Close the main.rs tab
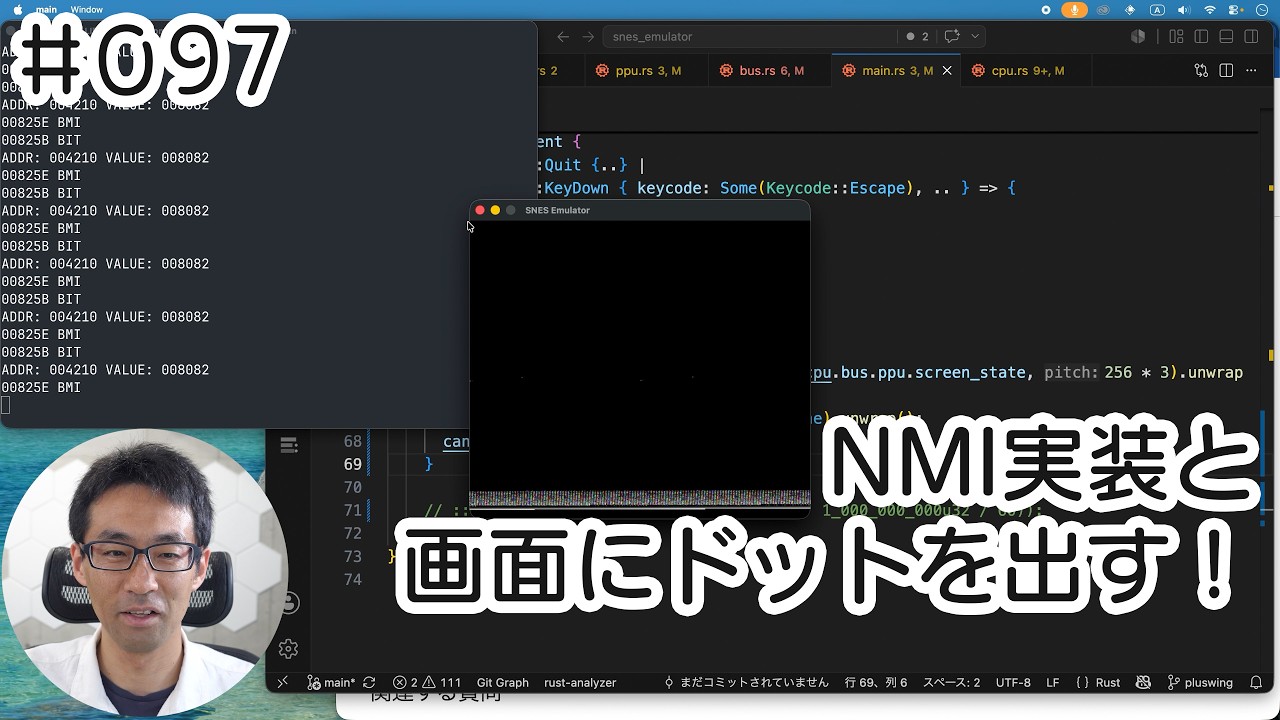This screenshot has width=1280, height=720. tap(947, 71)
